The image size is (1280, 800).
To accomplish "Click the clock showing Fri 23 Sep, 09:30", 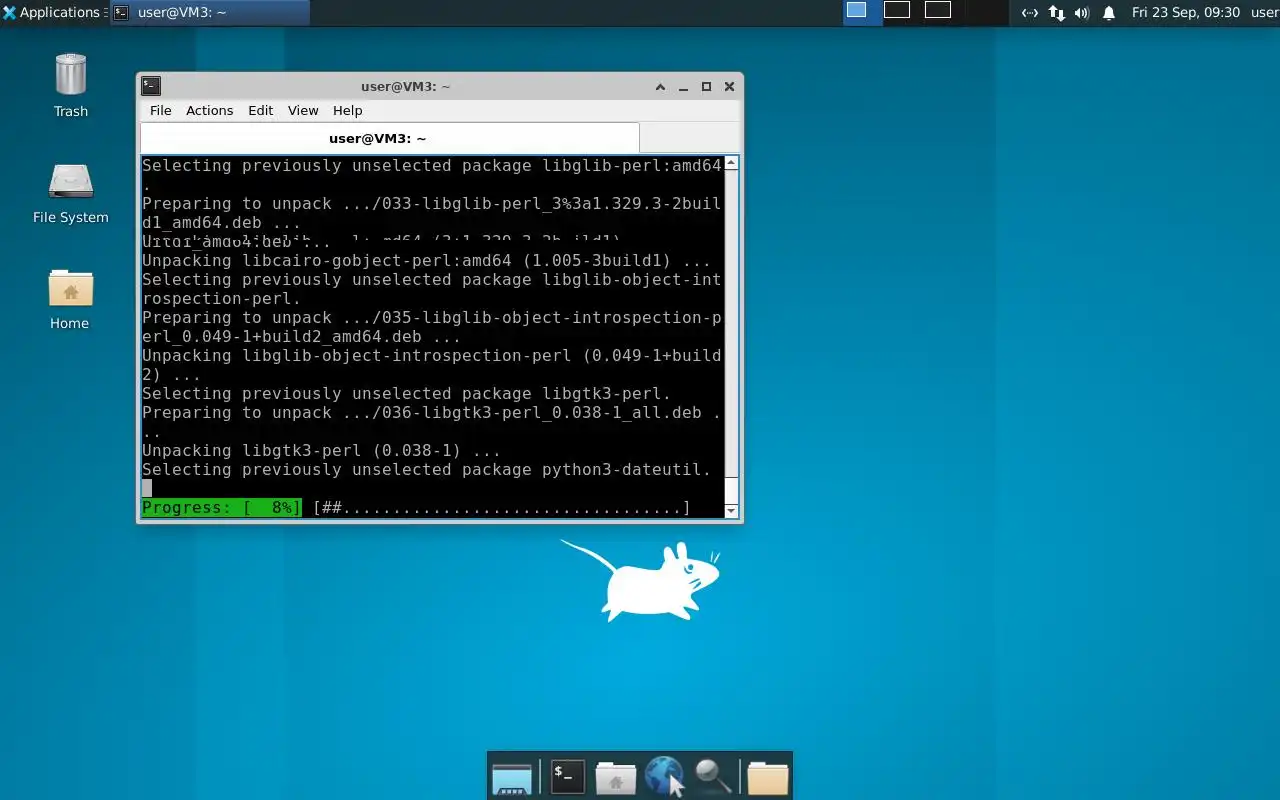I will (x=1185, y=13).
